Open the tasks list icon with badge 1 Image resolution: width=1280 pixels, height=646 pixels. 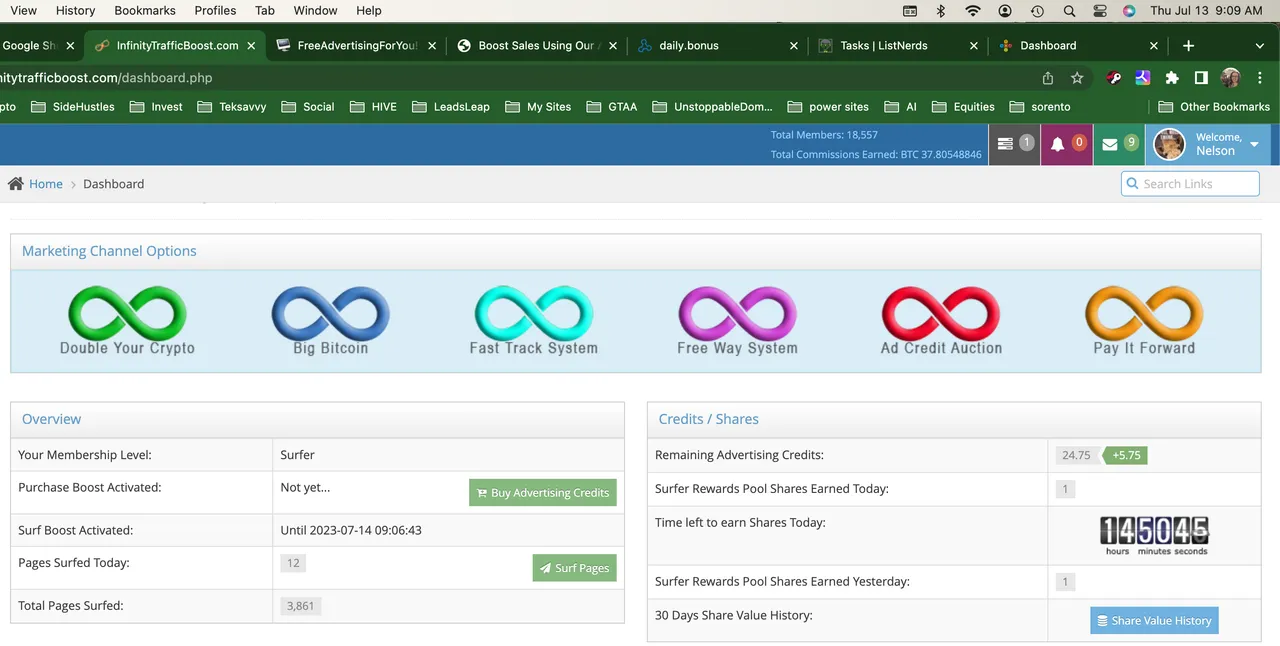1014,144
